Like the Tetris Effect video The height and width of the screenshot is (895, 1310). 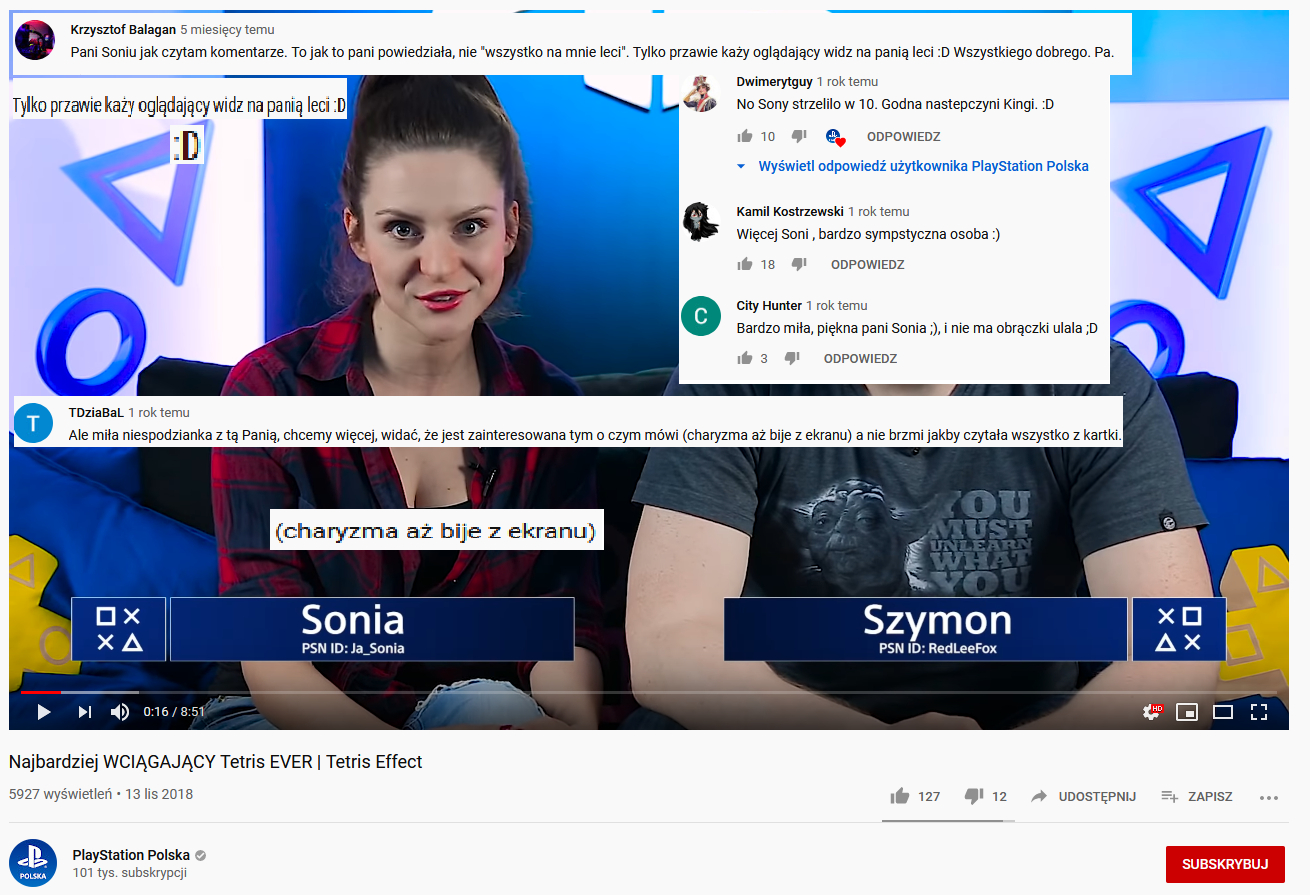click(900, 796)
